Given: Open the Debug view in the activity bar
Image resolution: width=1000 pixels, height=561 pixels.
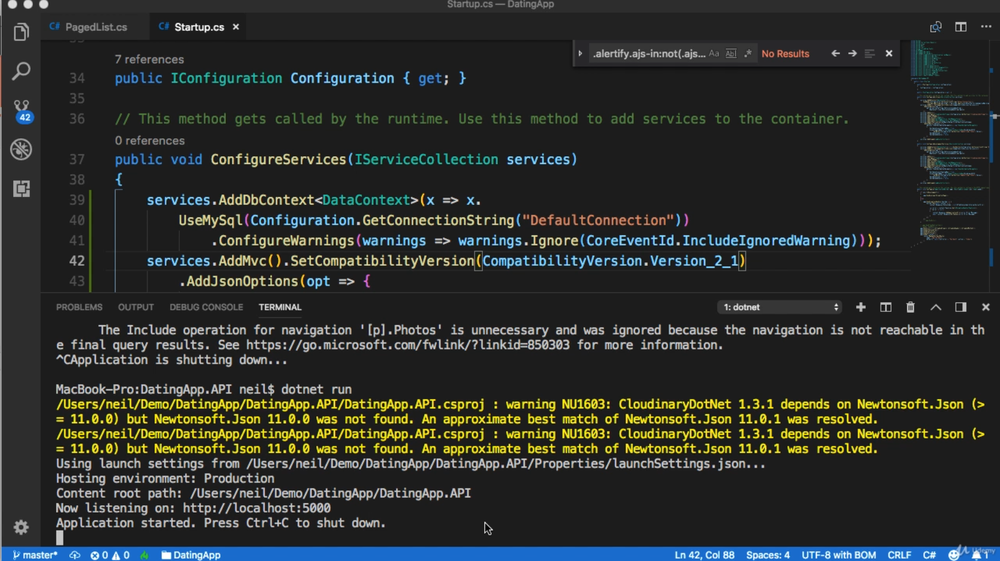Looking at the screenshot, I should pyautogui.click(x=21, y=149).
